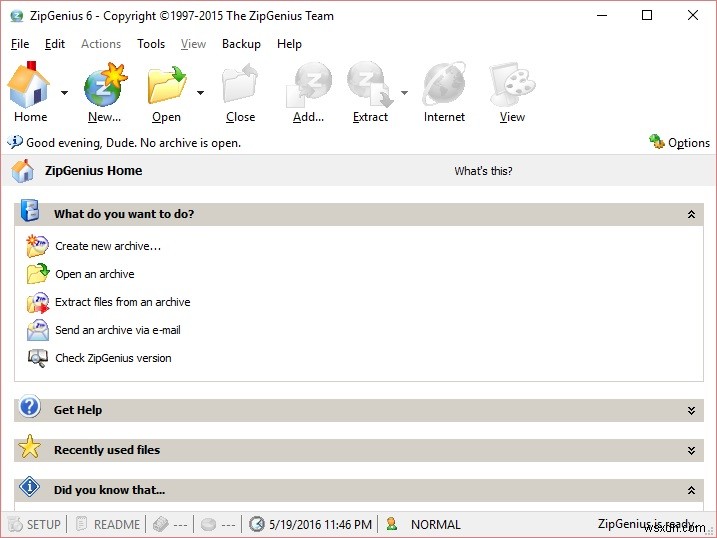
Task: Click the disk icon in status bar
Action: 209,524
